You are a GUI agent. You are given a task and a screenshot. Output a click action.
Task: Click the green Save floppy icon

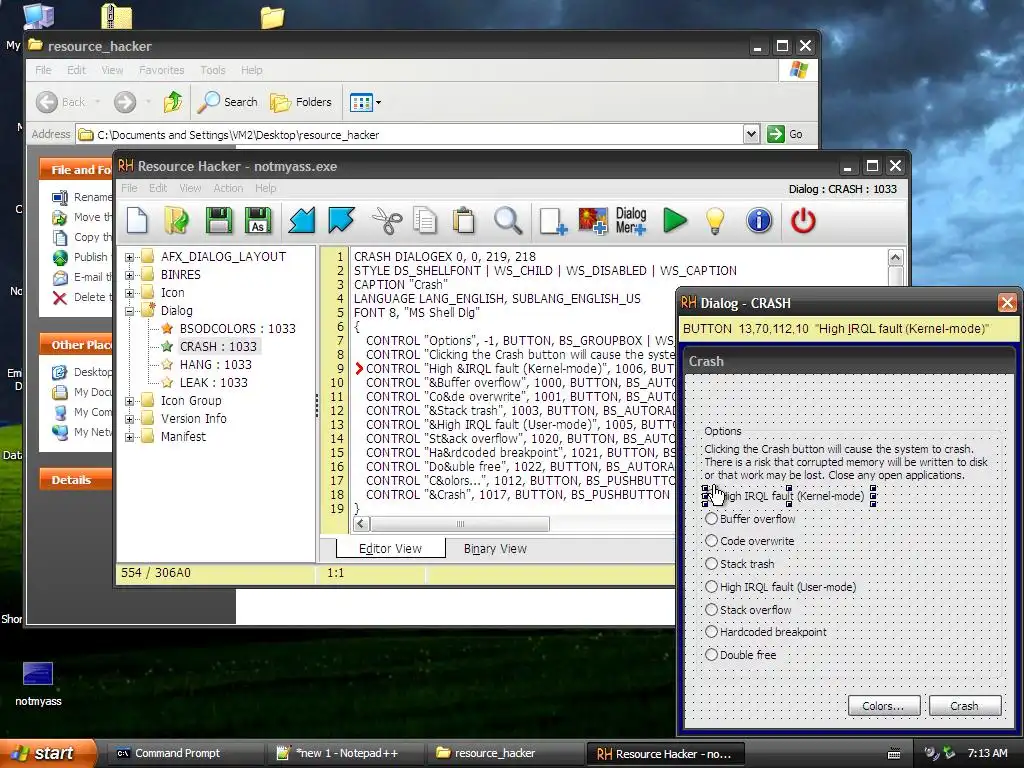coord(218,220)
